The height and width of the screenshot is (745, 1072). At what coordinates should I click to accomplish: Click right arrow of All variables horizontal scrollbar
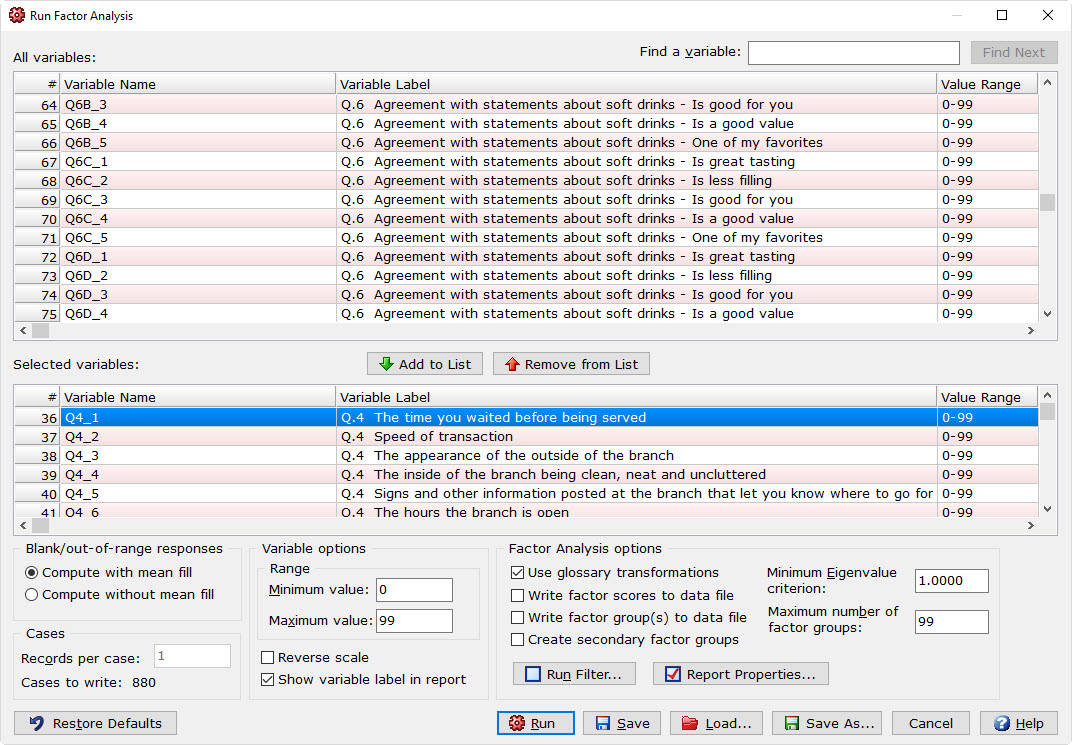coord(1031,331)
